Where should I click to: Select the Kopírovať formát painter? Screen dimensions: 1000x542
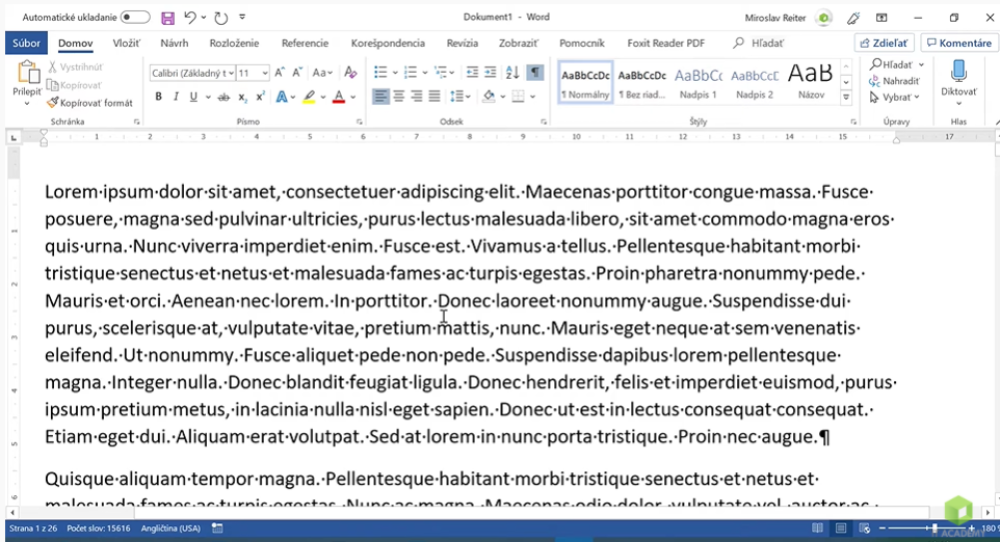tap(89, 103)
